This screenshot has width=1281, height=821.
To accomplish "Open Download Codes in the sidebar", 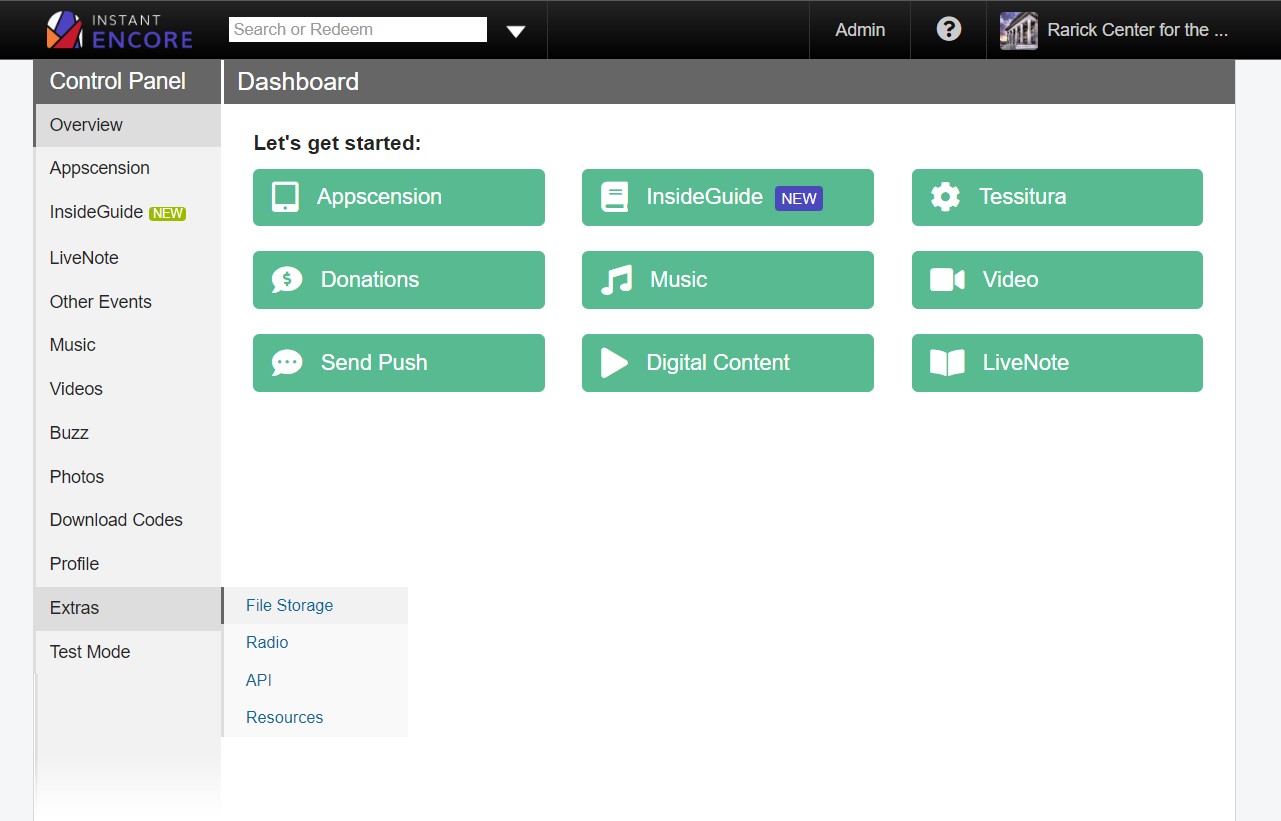I will click(x=128, y=520).
